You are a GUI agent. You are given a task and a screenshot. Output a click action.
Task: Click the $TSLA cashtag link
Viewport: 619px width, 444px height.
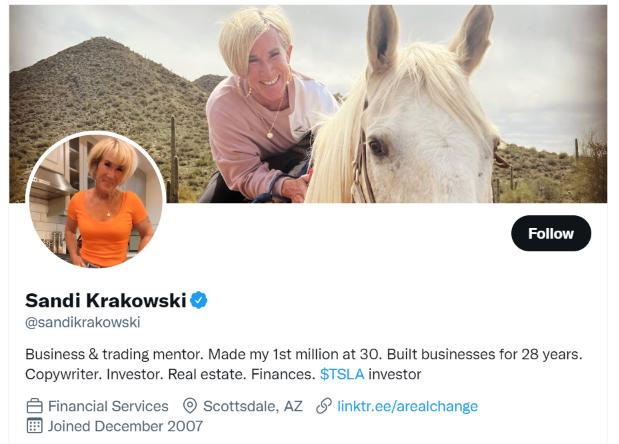point(342,374)
